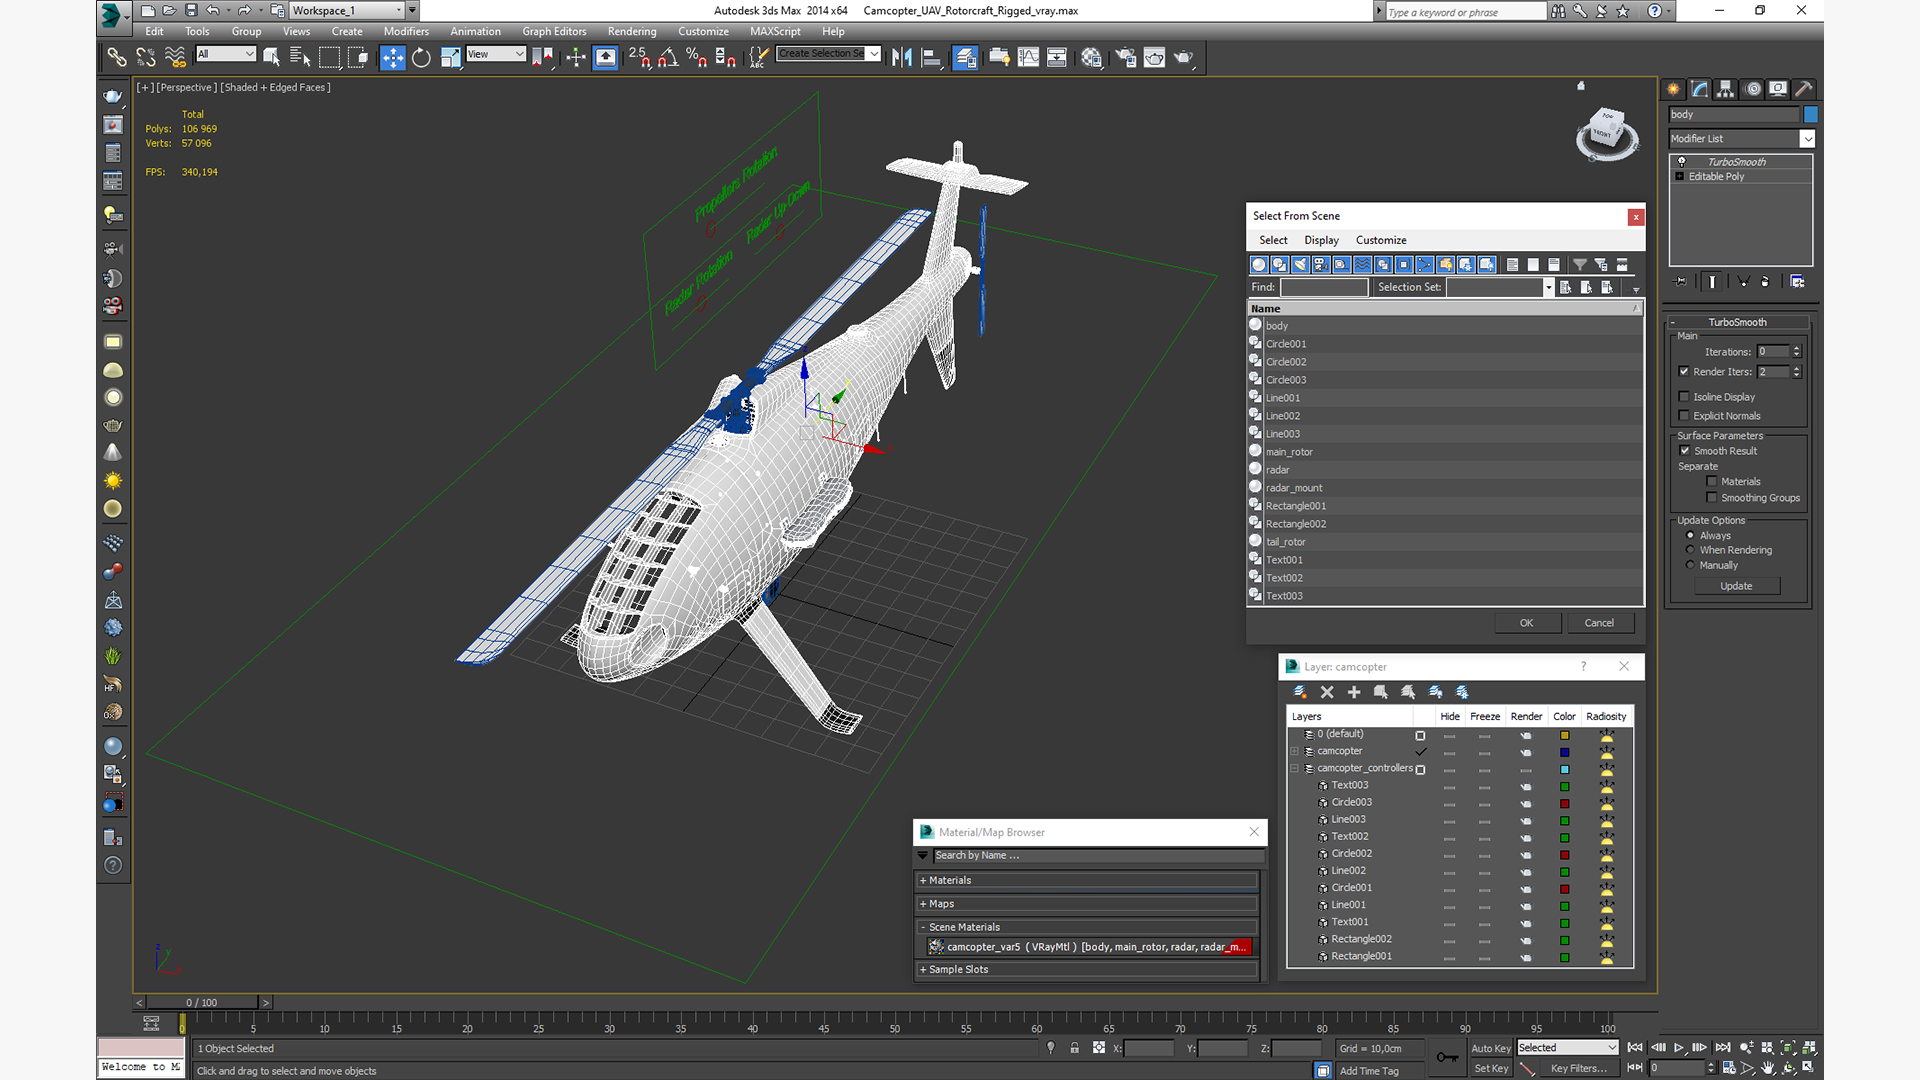This screenshot has height=1080, width=1920.
Task: Click Delete layer X icon in Layer window
Action: pyautogui.click(x=1327, y=692)
